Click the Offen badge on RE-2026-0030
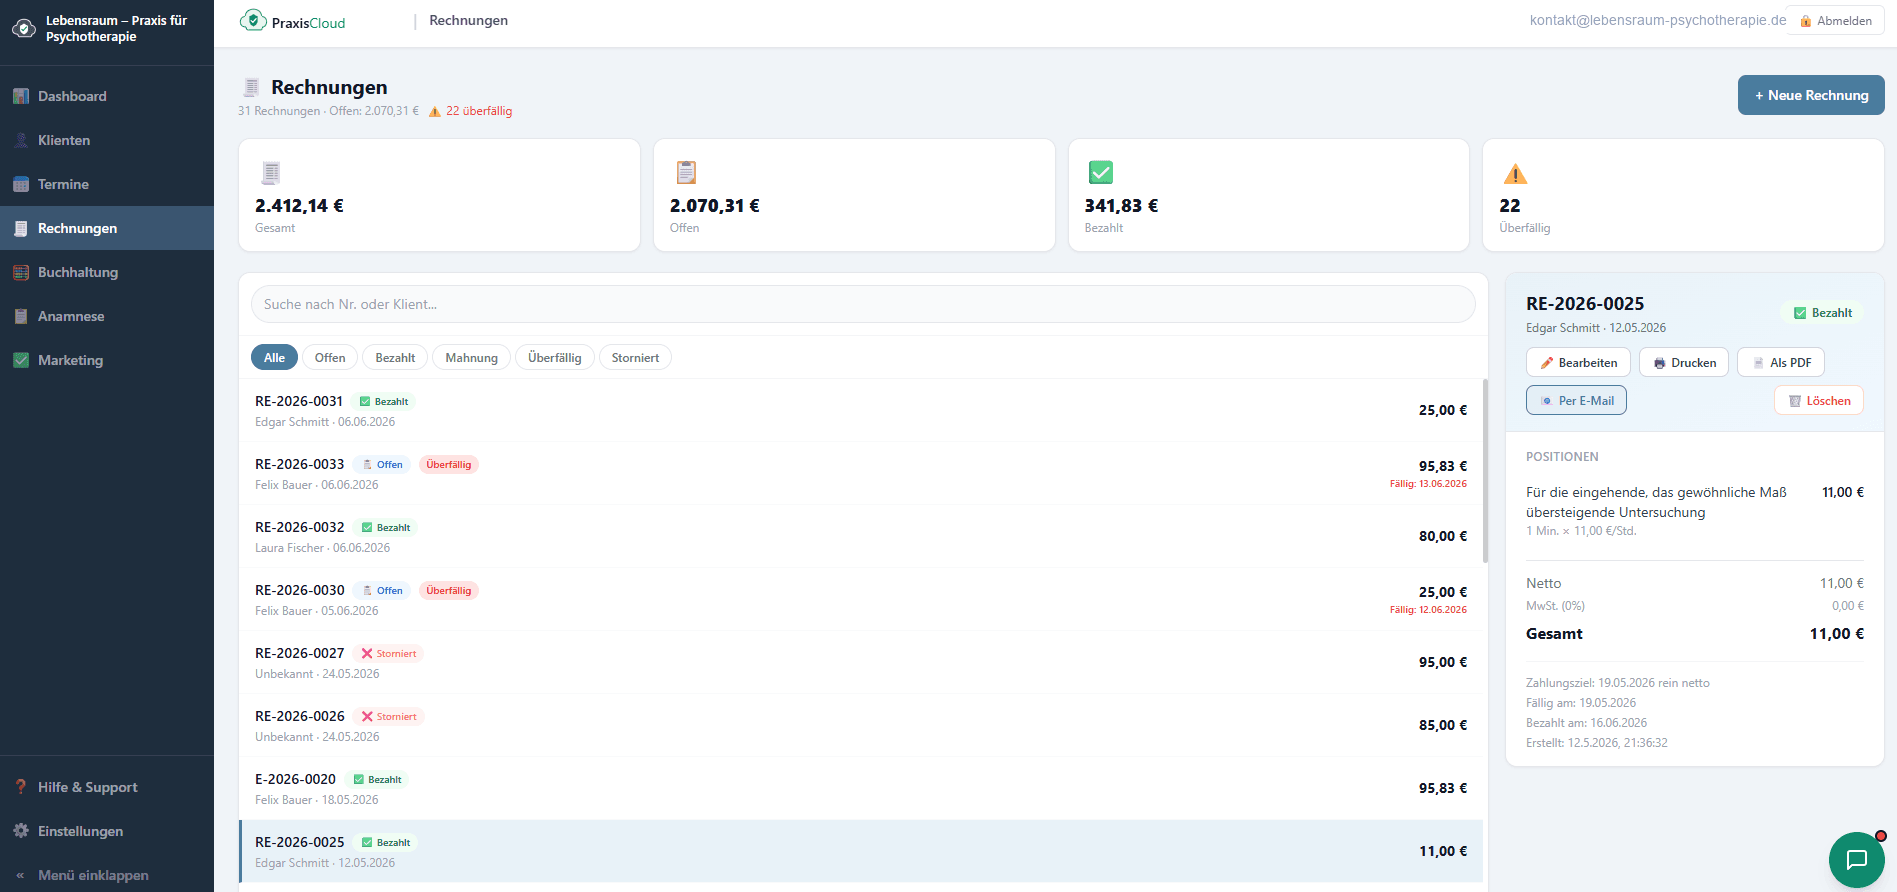 point(382,591)
